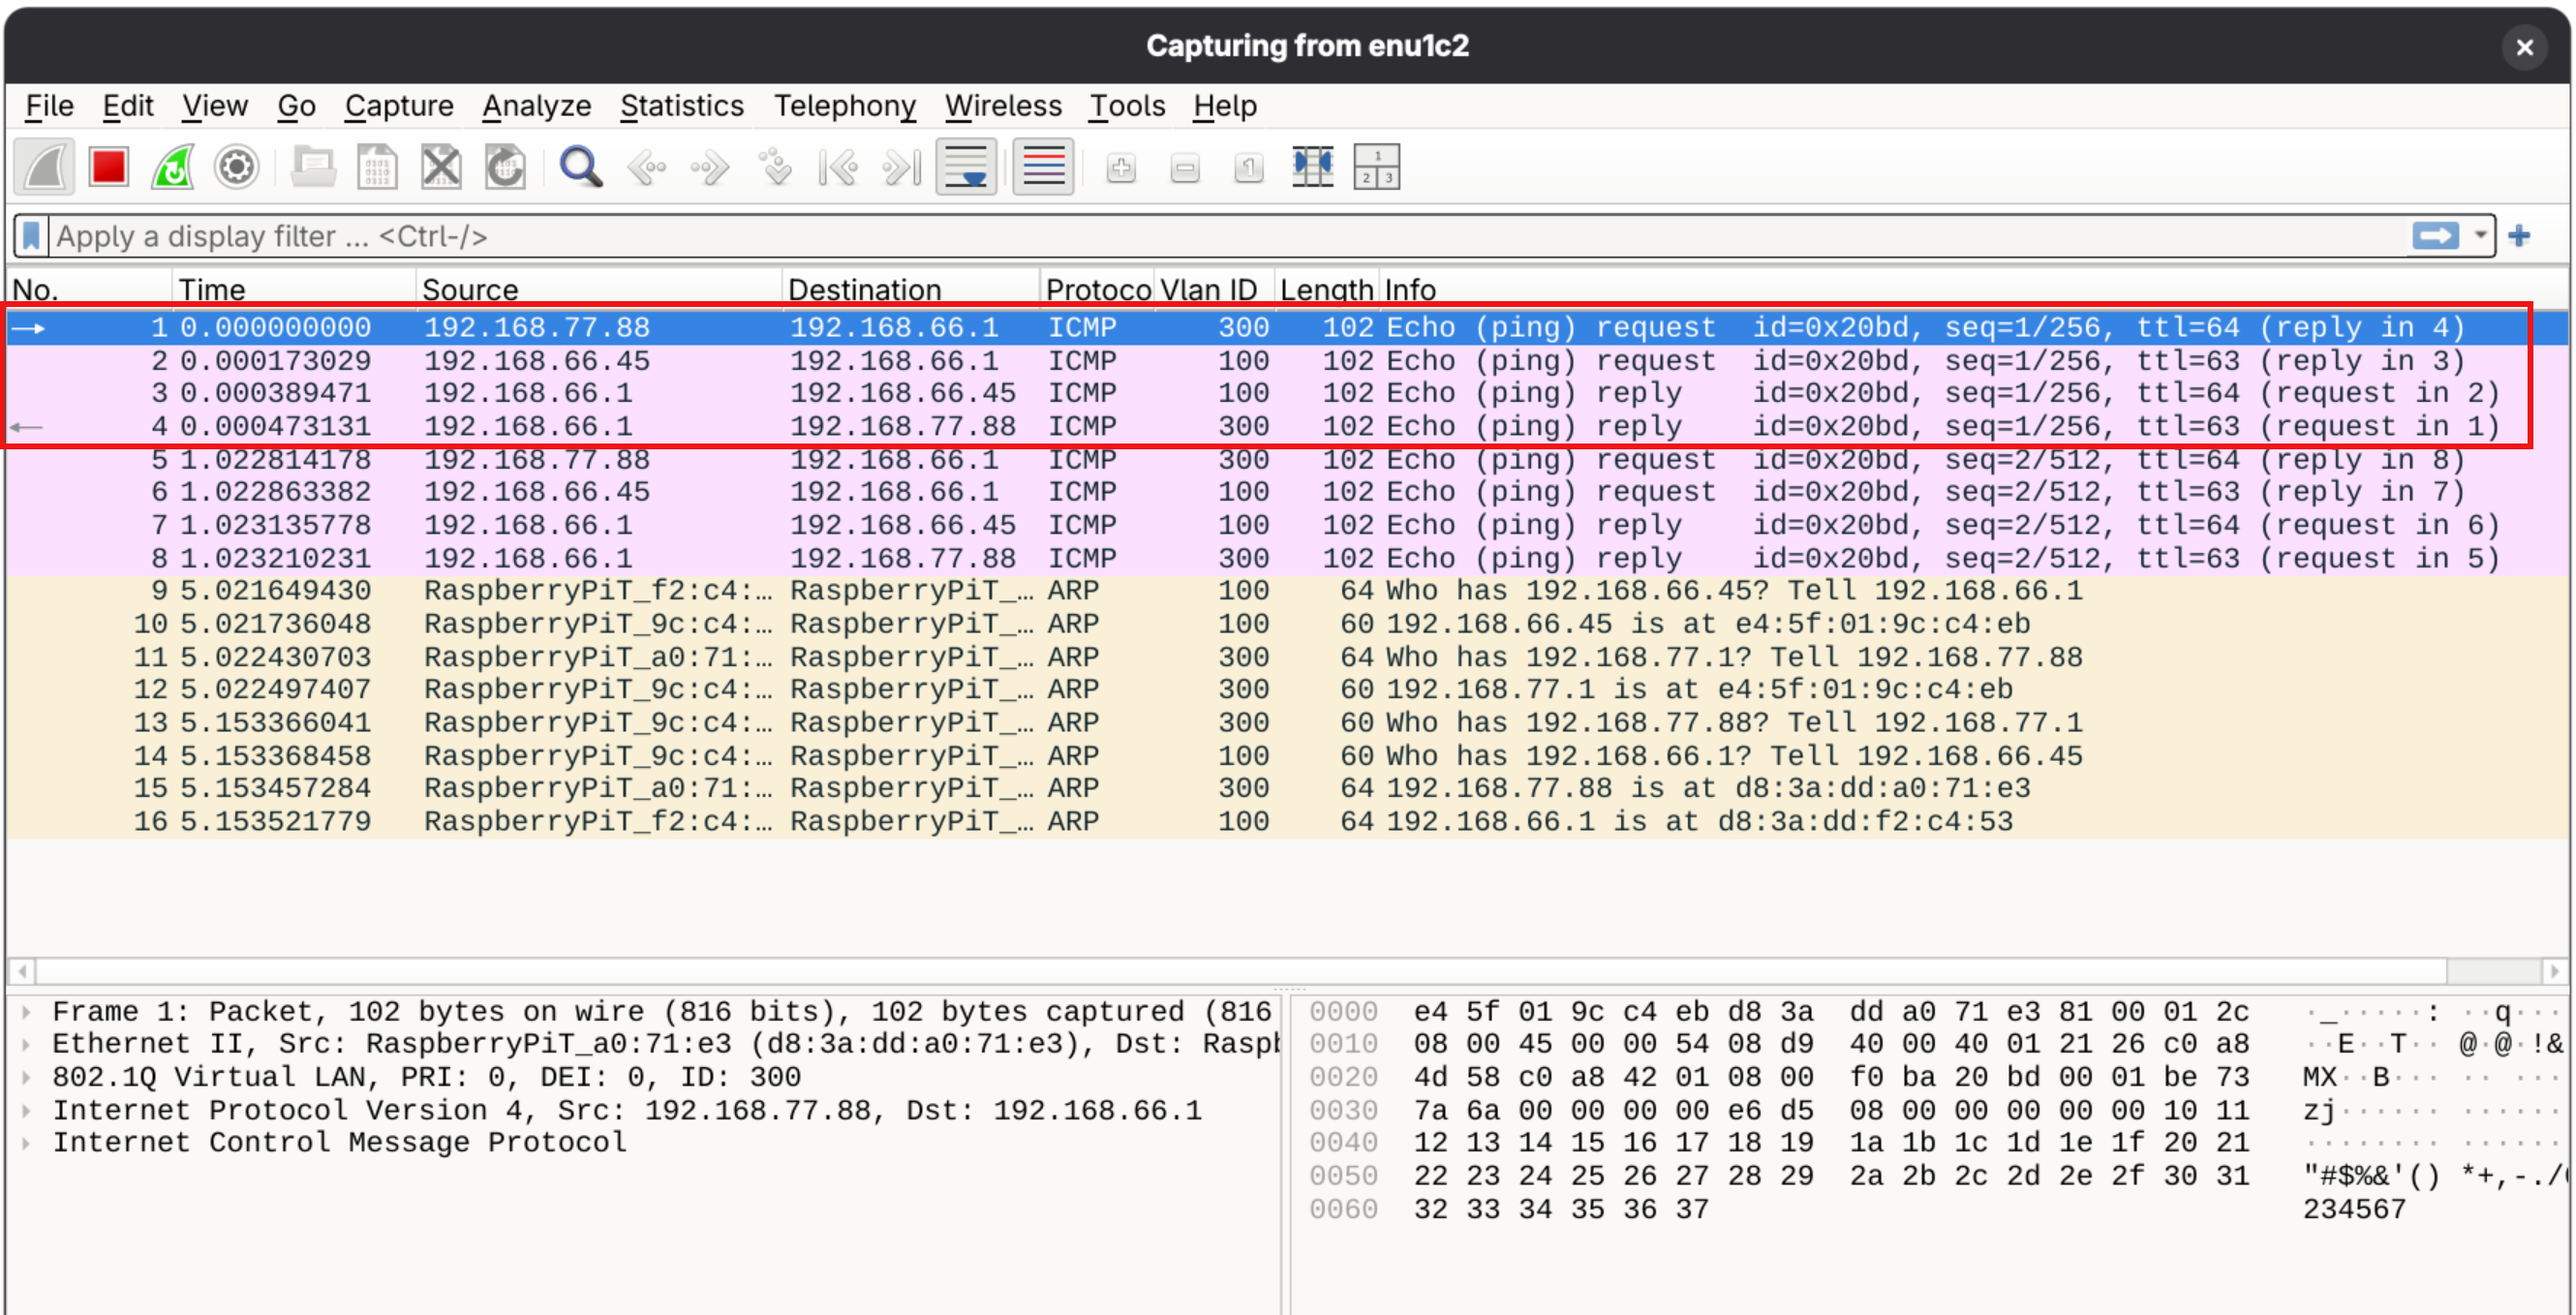Image resolution: width=2576 pixels, height=1315 pixels.
Task: Toggle packet colorization rules button
Action: (1043, 167)
